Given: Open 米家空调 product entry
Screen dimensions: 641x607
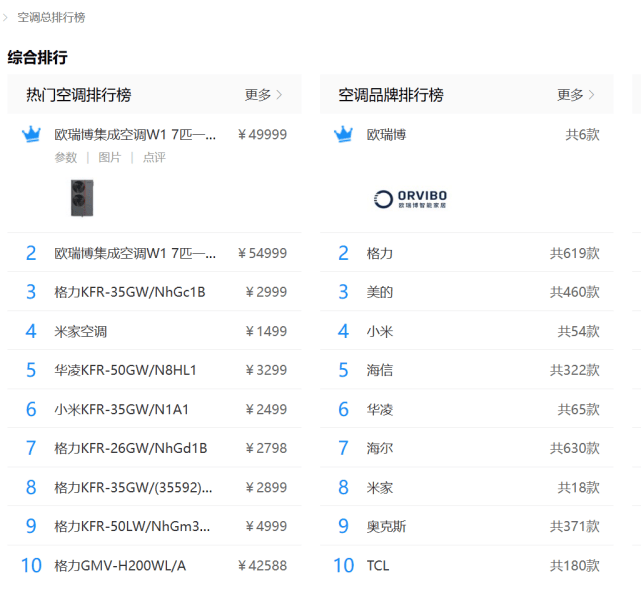Looking at the screenshot, I should click(80, 331).
